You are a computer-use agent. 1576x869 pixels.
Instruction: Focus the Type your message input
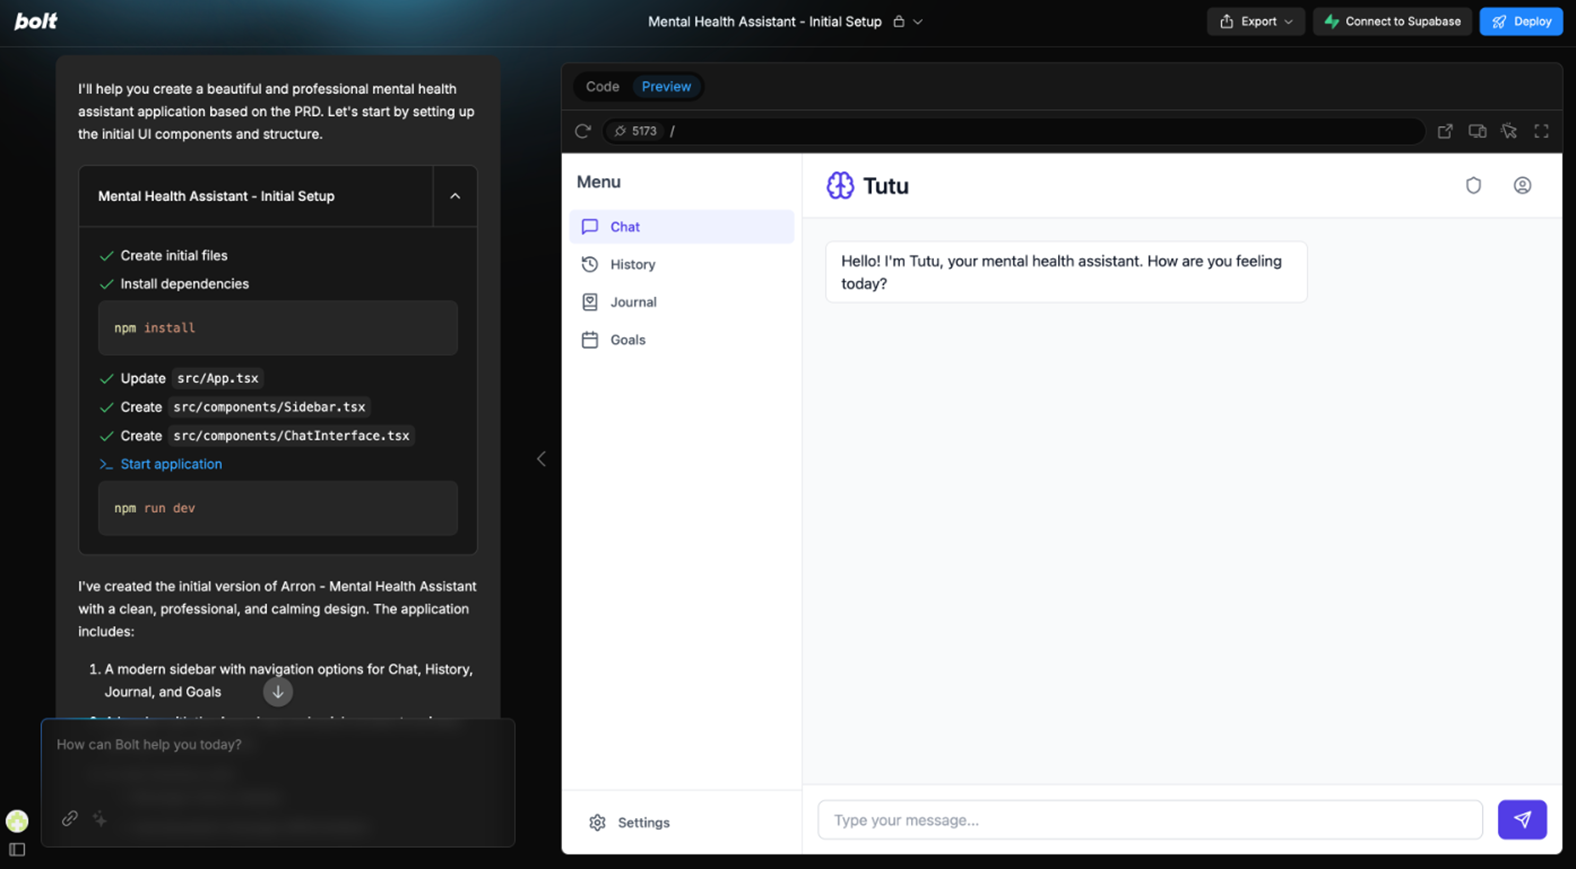click(1149, 820)
